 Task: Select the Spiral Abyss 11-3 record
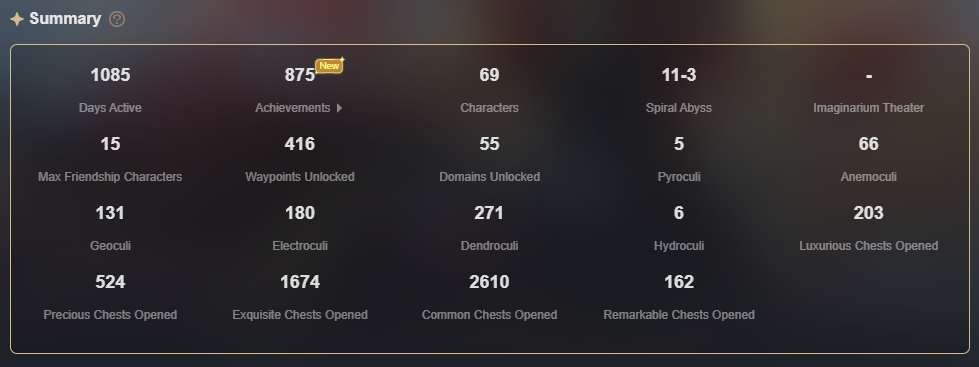pos(679,90)
